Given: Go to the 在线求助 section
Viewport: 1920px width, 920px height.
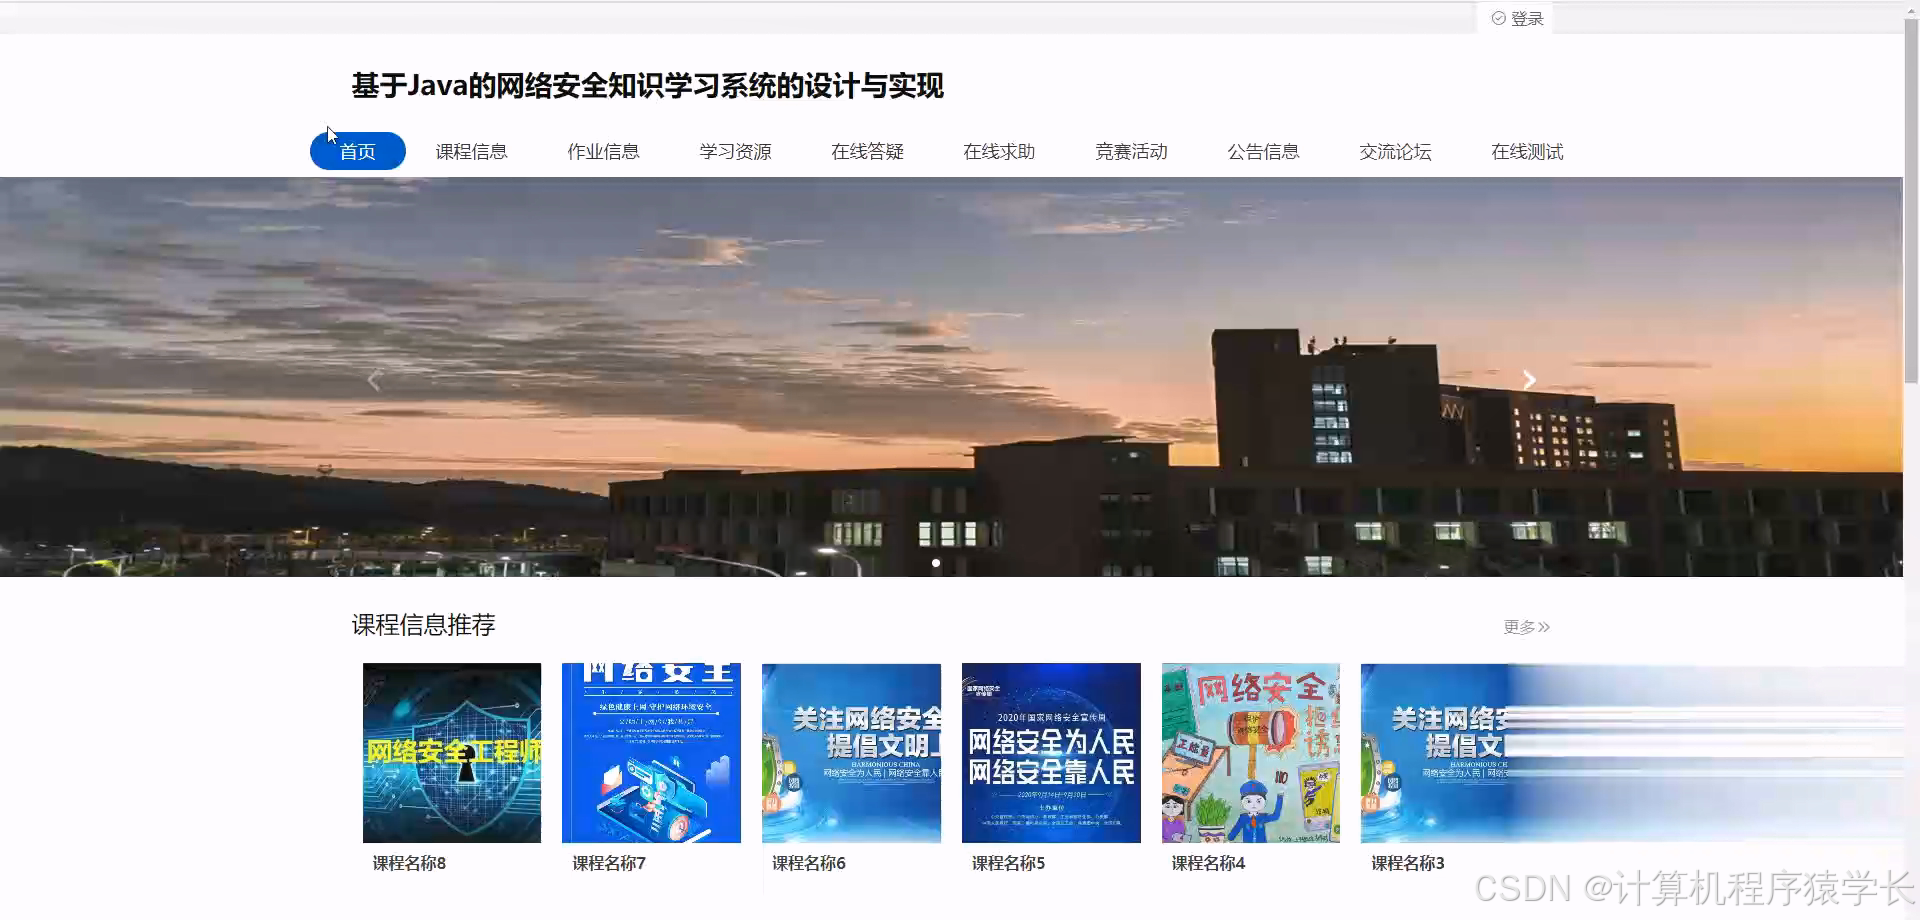Looking at the screenshot, I should click(x=999, y=151).
